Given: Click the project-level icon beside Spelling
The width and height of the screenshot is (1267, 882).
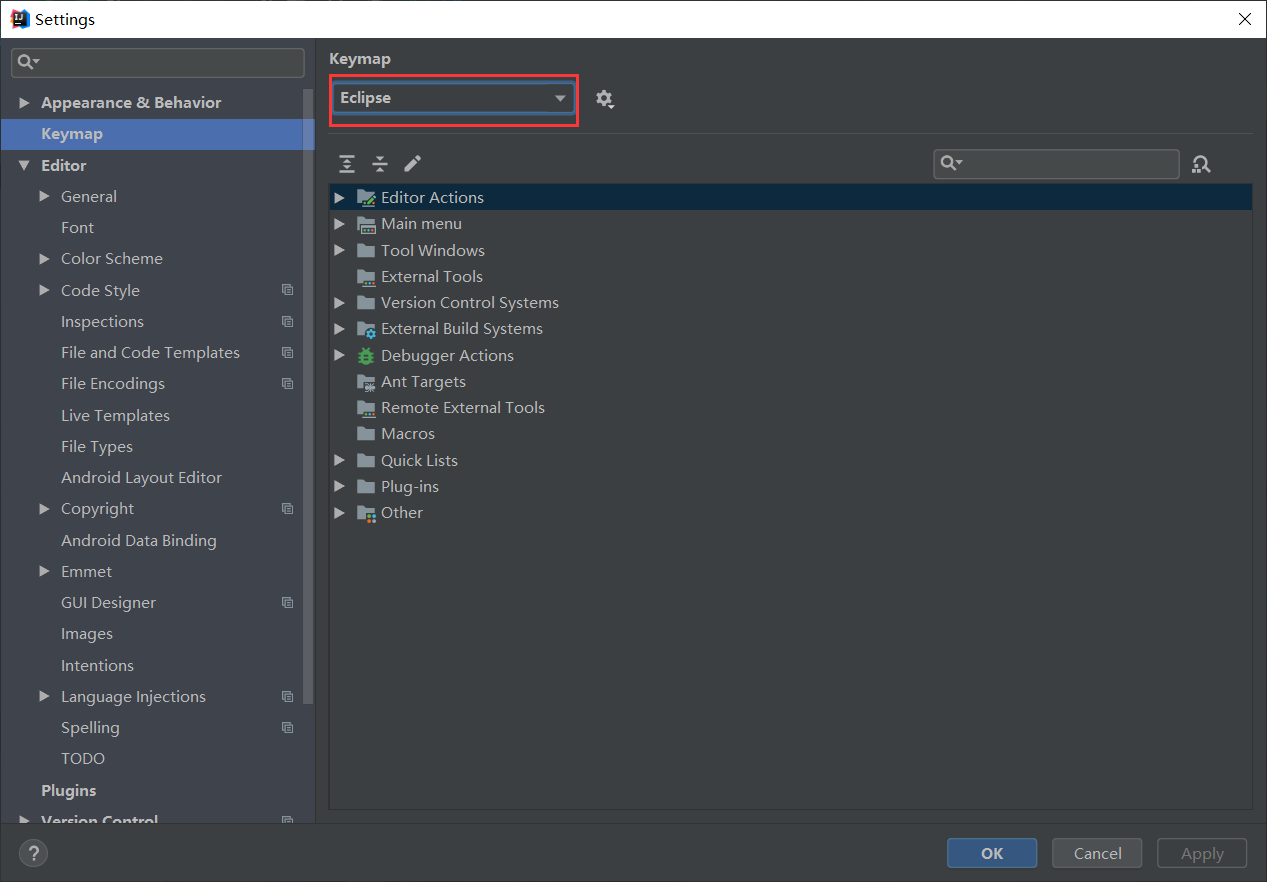Looking at the screenshot, I should pyautogui.click(x=288, y=728).
